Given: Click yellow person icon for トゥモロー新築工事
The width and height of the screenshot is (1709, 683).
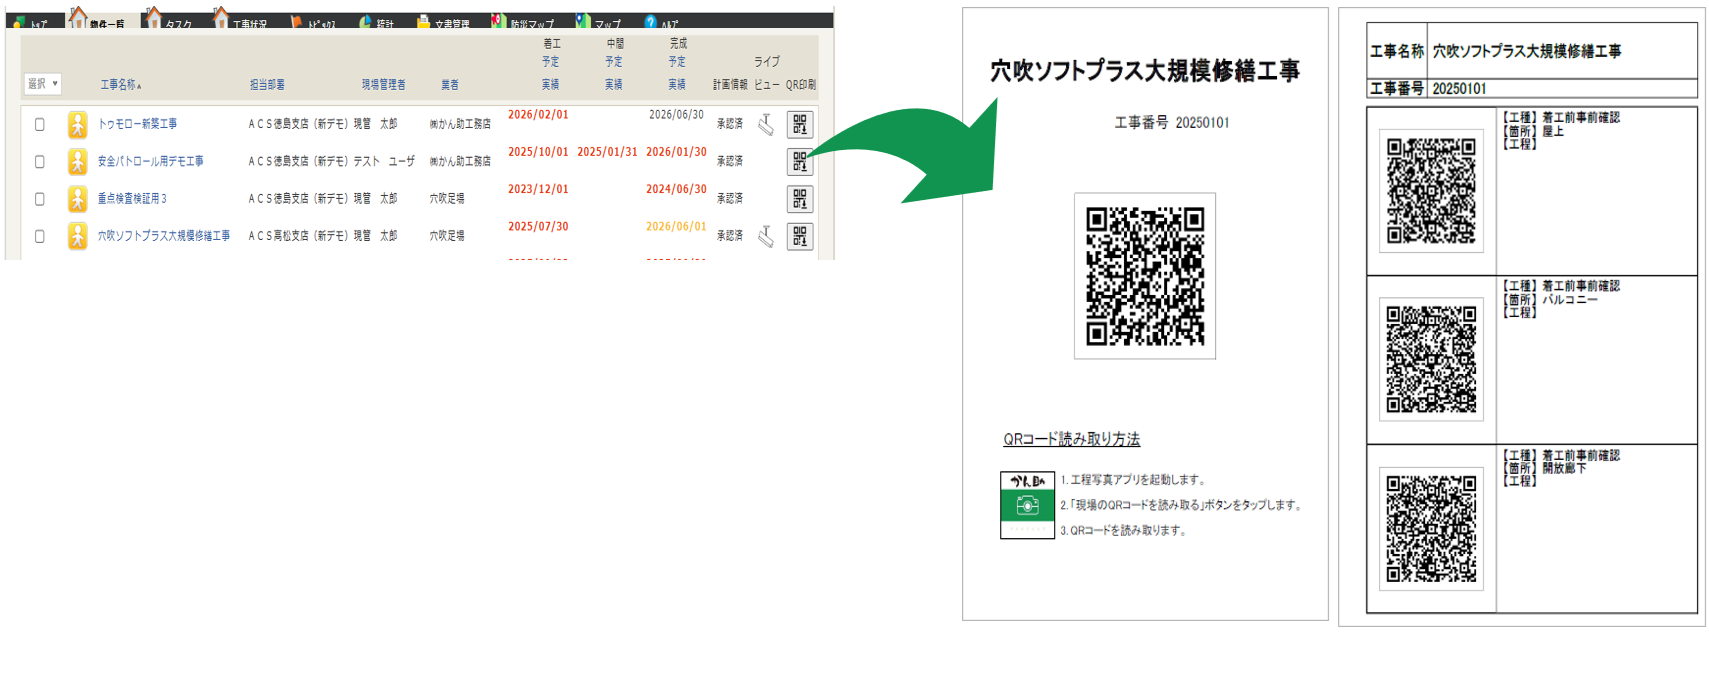Looking at the screenshot, I should point(77,124).
